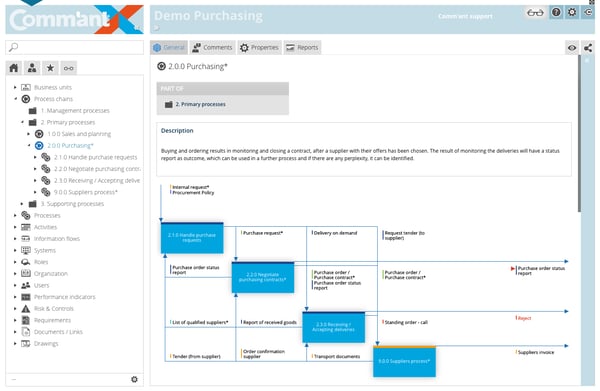
Task: Focus the sidebar search field
Action: tap(75, 47)
